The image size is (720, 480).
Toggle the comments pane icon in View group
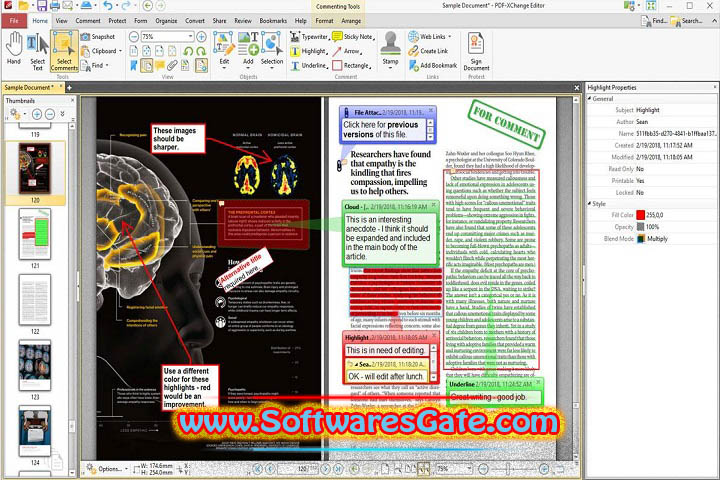coord(159,66)
